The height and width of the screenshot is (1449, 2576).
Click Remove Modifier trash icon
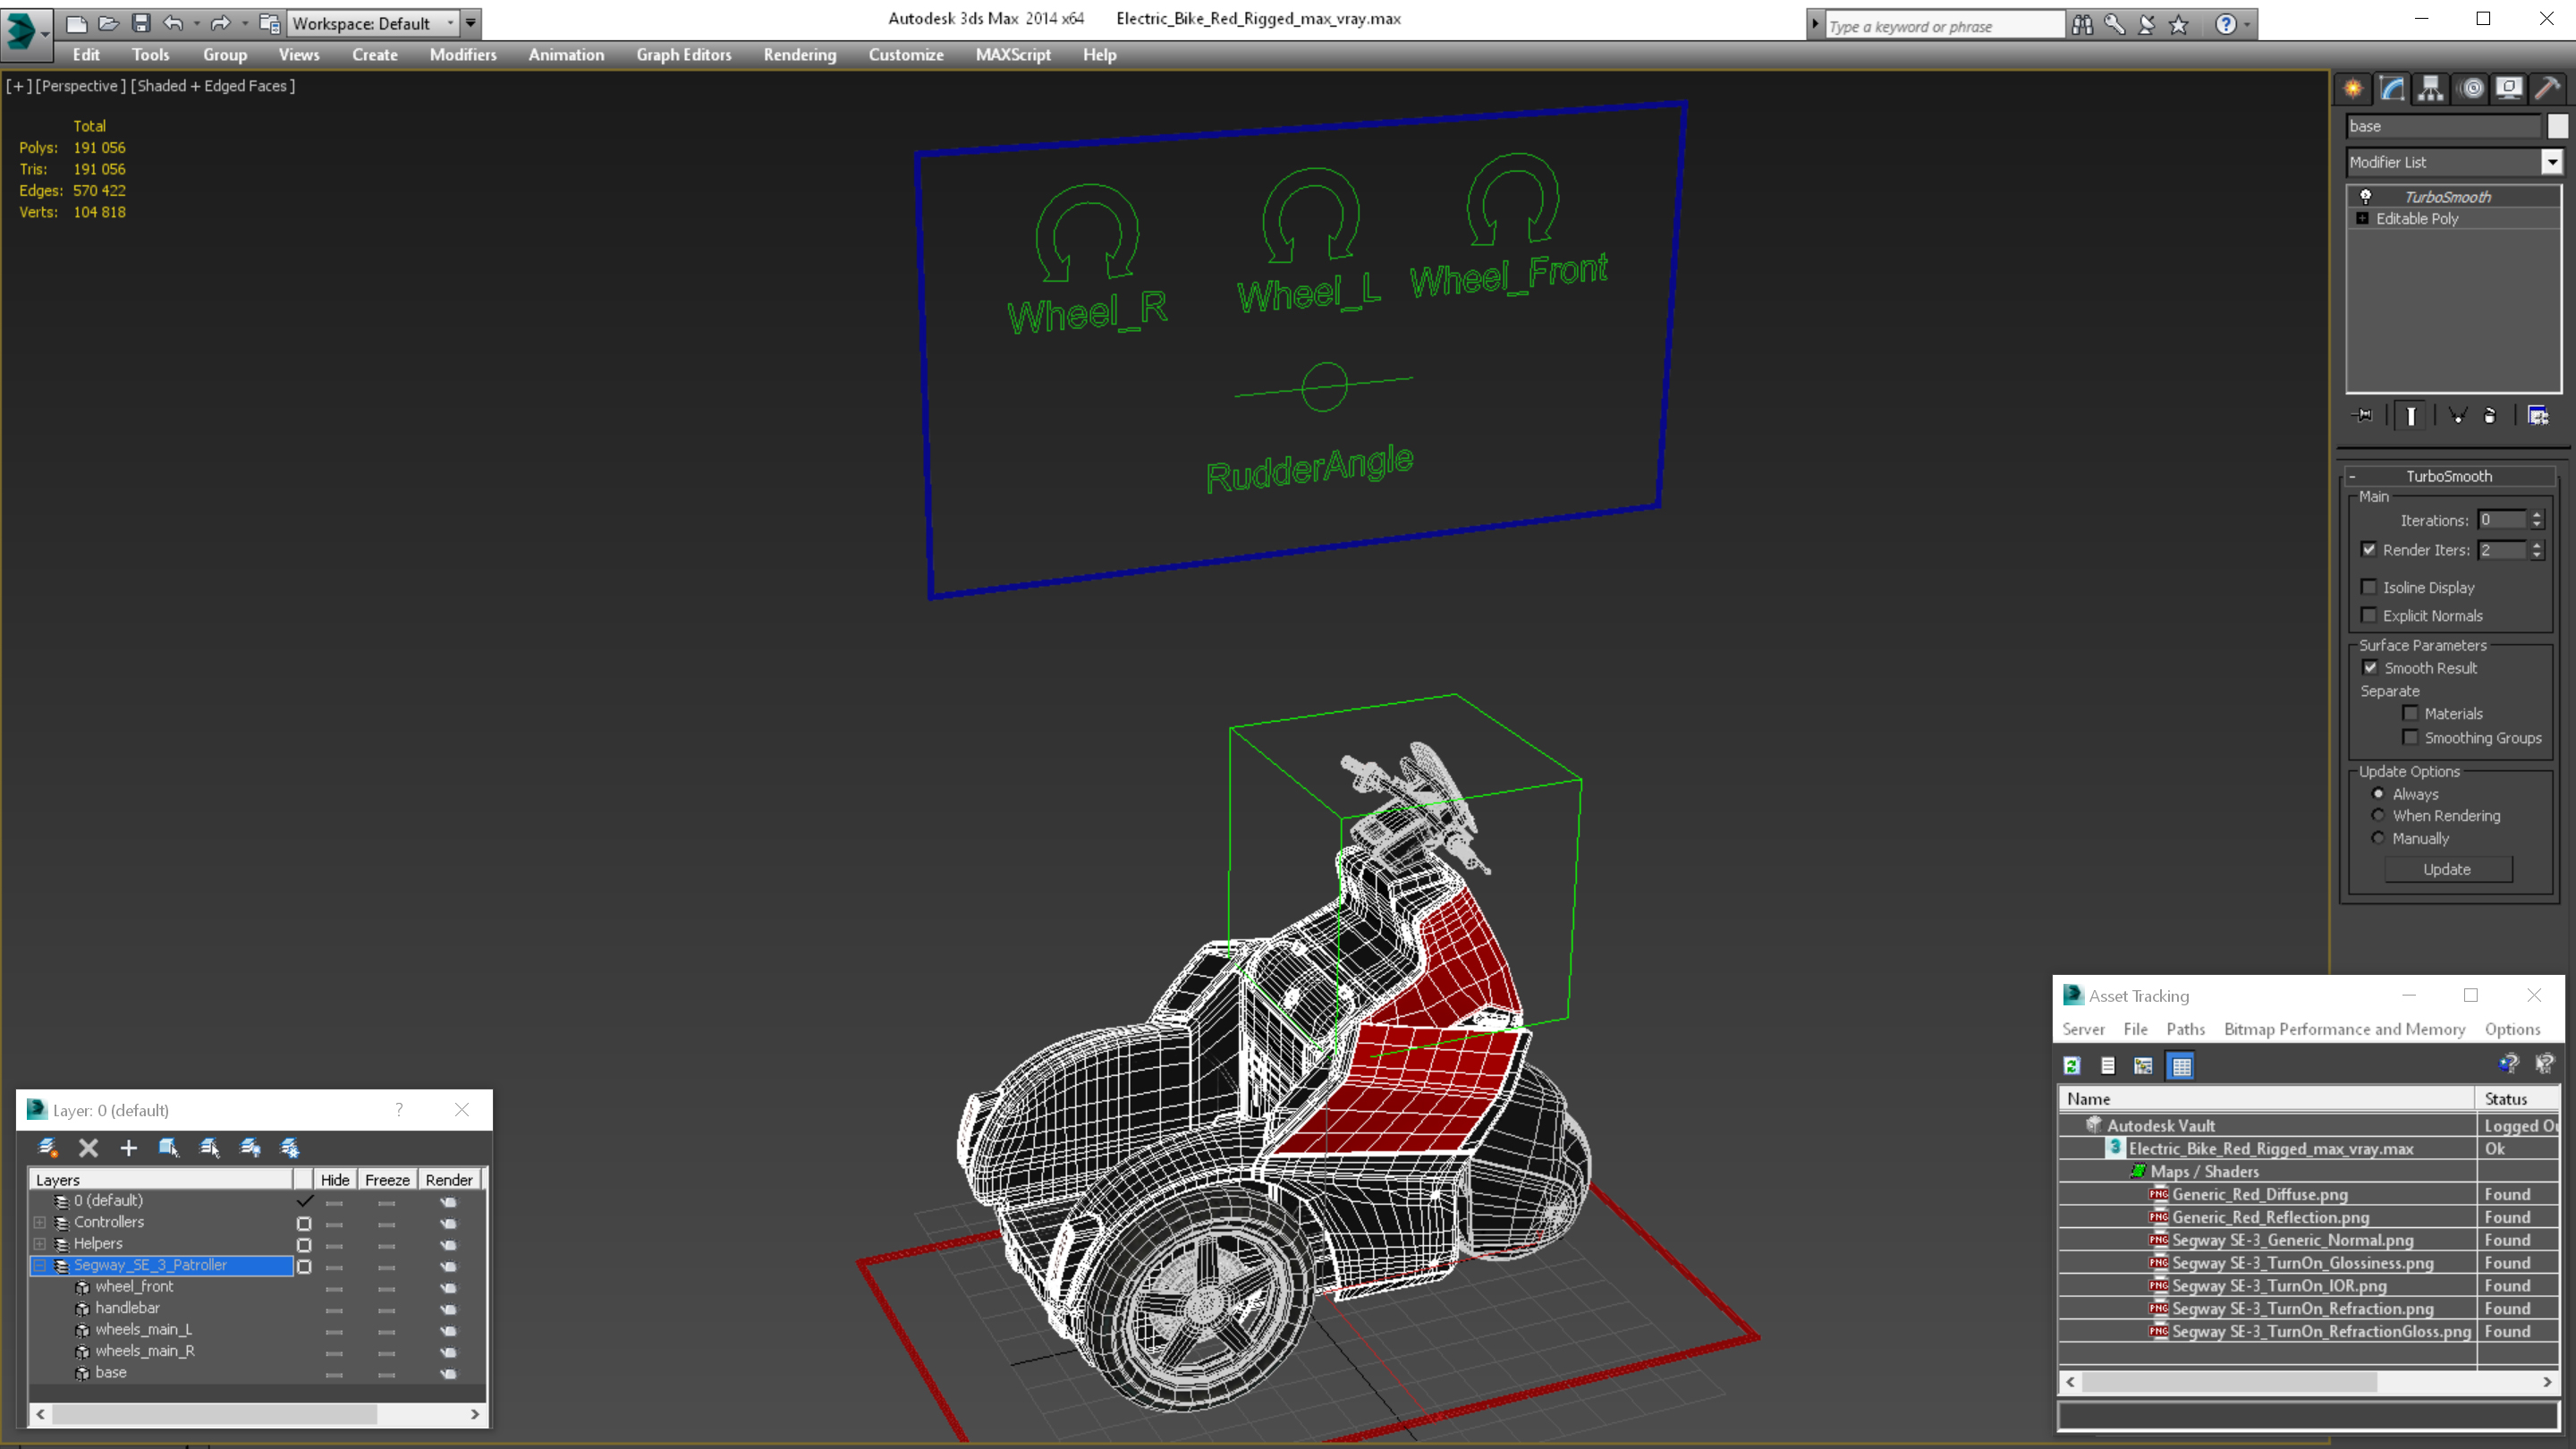tap(2490, 415)
